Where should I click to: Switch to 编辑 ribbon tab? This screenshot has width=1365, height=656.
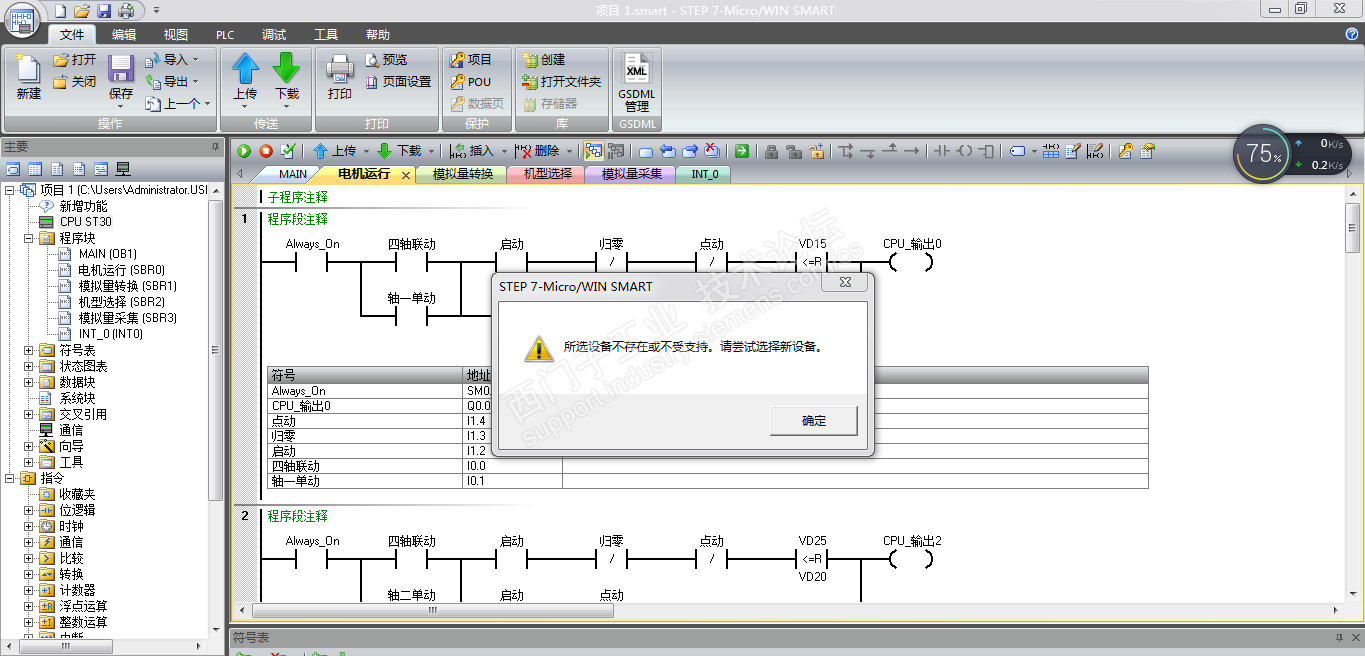(x=124, y=34)
